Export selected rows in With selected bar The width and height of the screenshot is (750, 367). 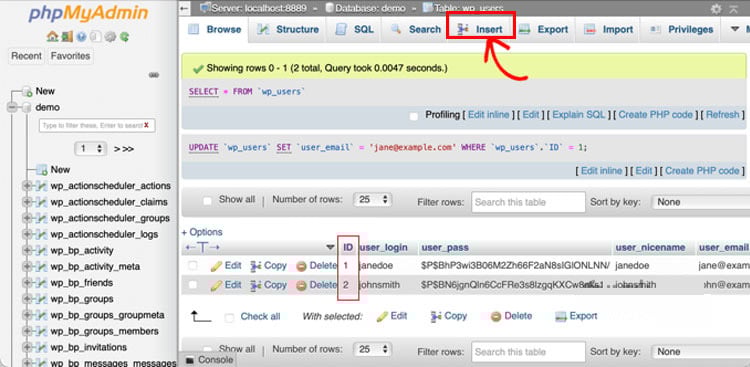[576, 316]
